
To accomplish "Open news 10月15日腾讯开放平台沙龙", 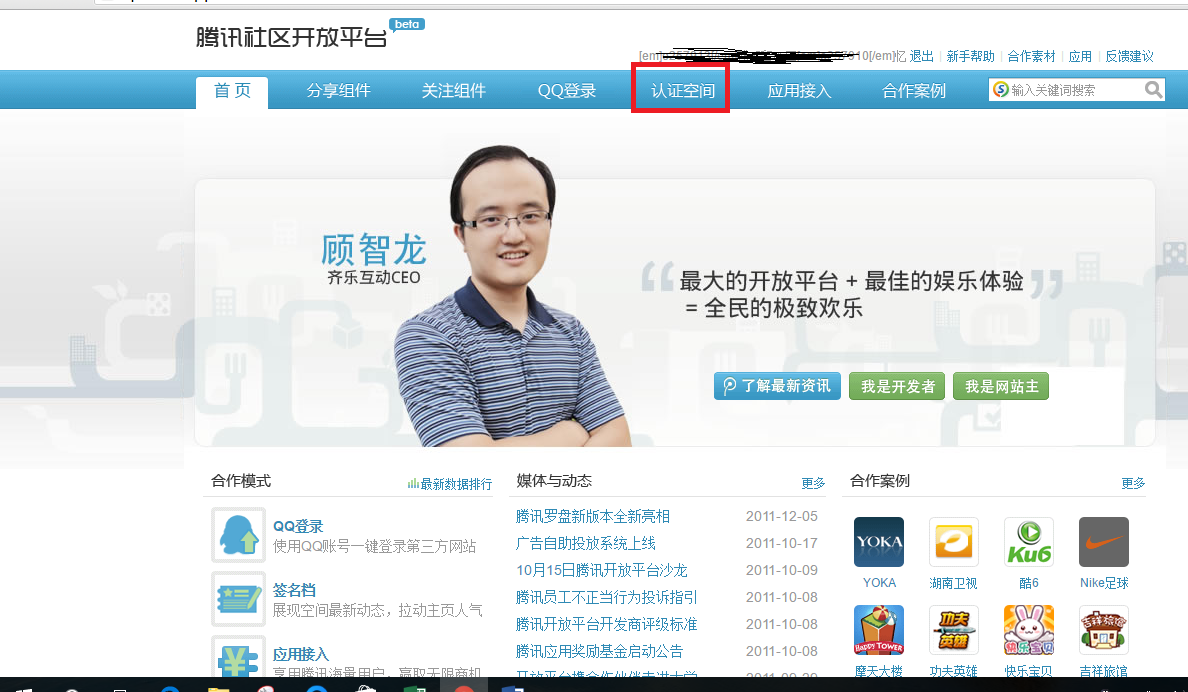I will (x=602, y=570).
